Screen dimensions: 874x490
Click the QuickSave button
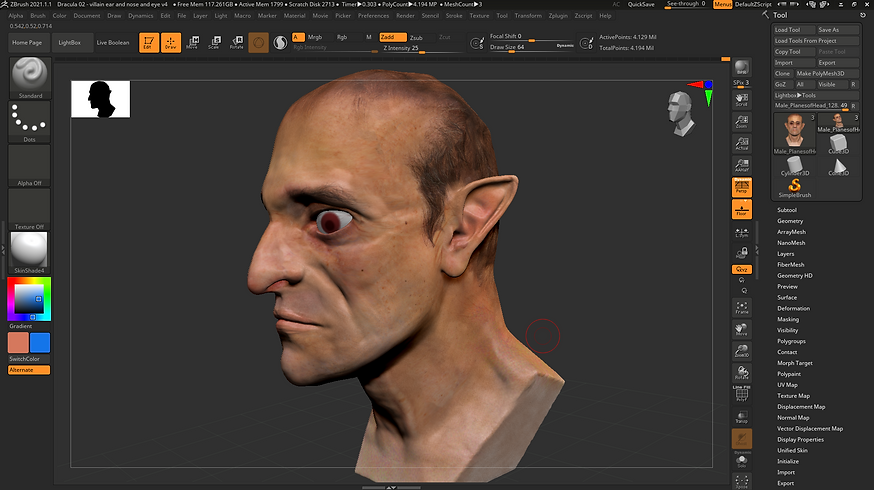click(x=641, y=4)
